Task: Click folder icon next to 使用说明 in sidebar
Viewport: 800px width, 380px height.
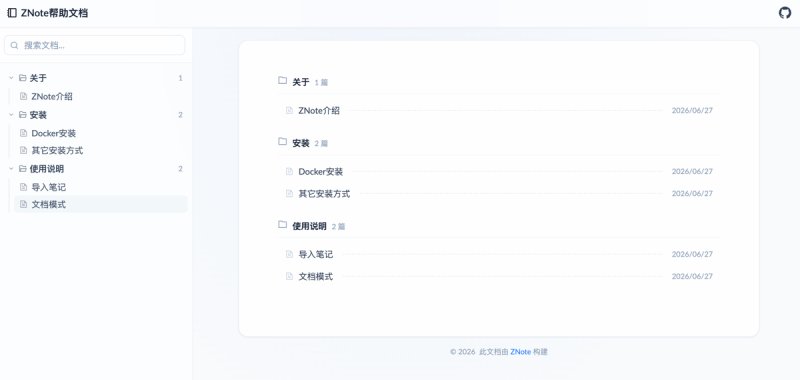Action: coord(22,169)
